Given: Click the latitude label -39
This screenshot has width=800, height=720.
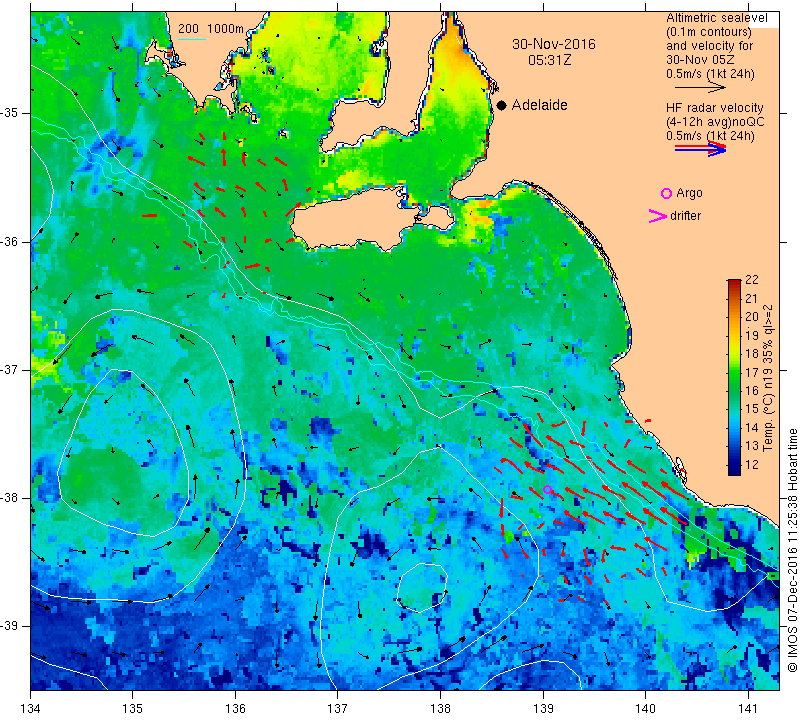Looking at the screenshot, I should click(x=10, y=626).
